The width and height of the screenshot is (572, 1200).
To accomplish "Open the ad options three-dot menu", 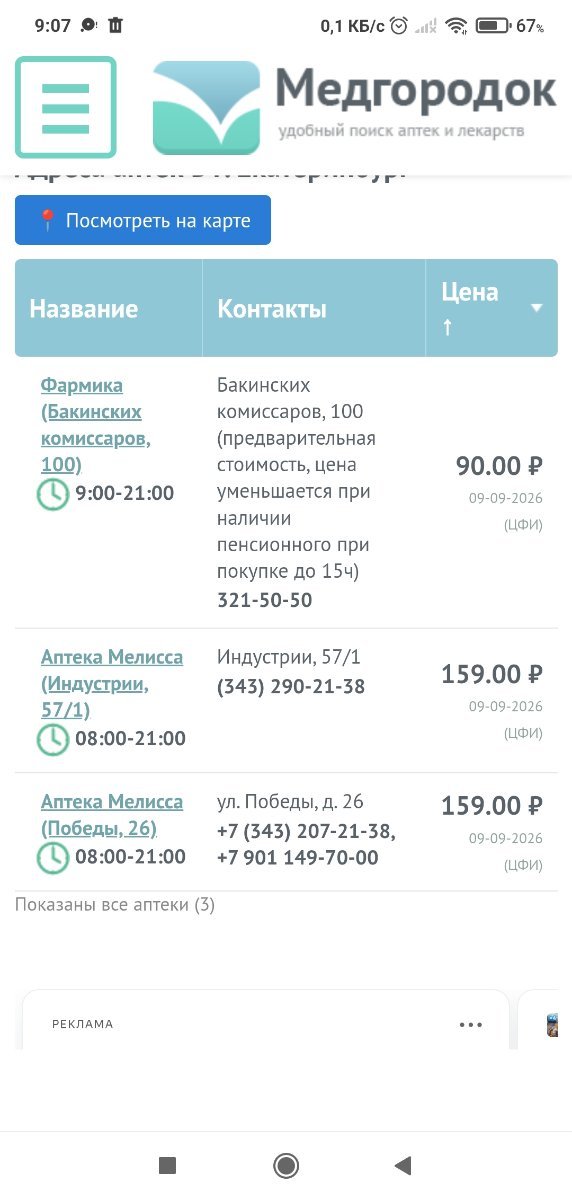I will click(471, 1025).
